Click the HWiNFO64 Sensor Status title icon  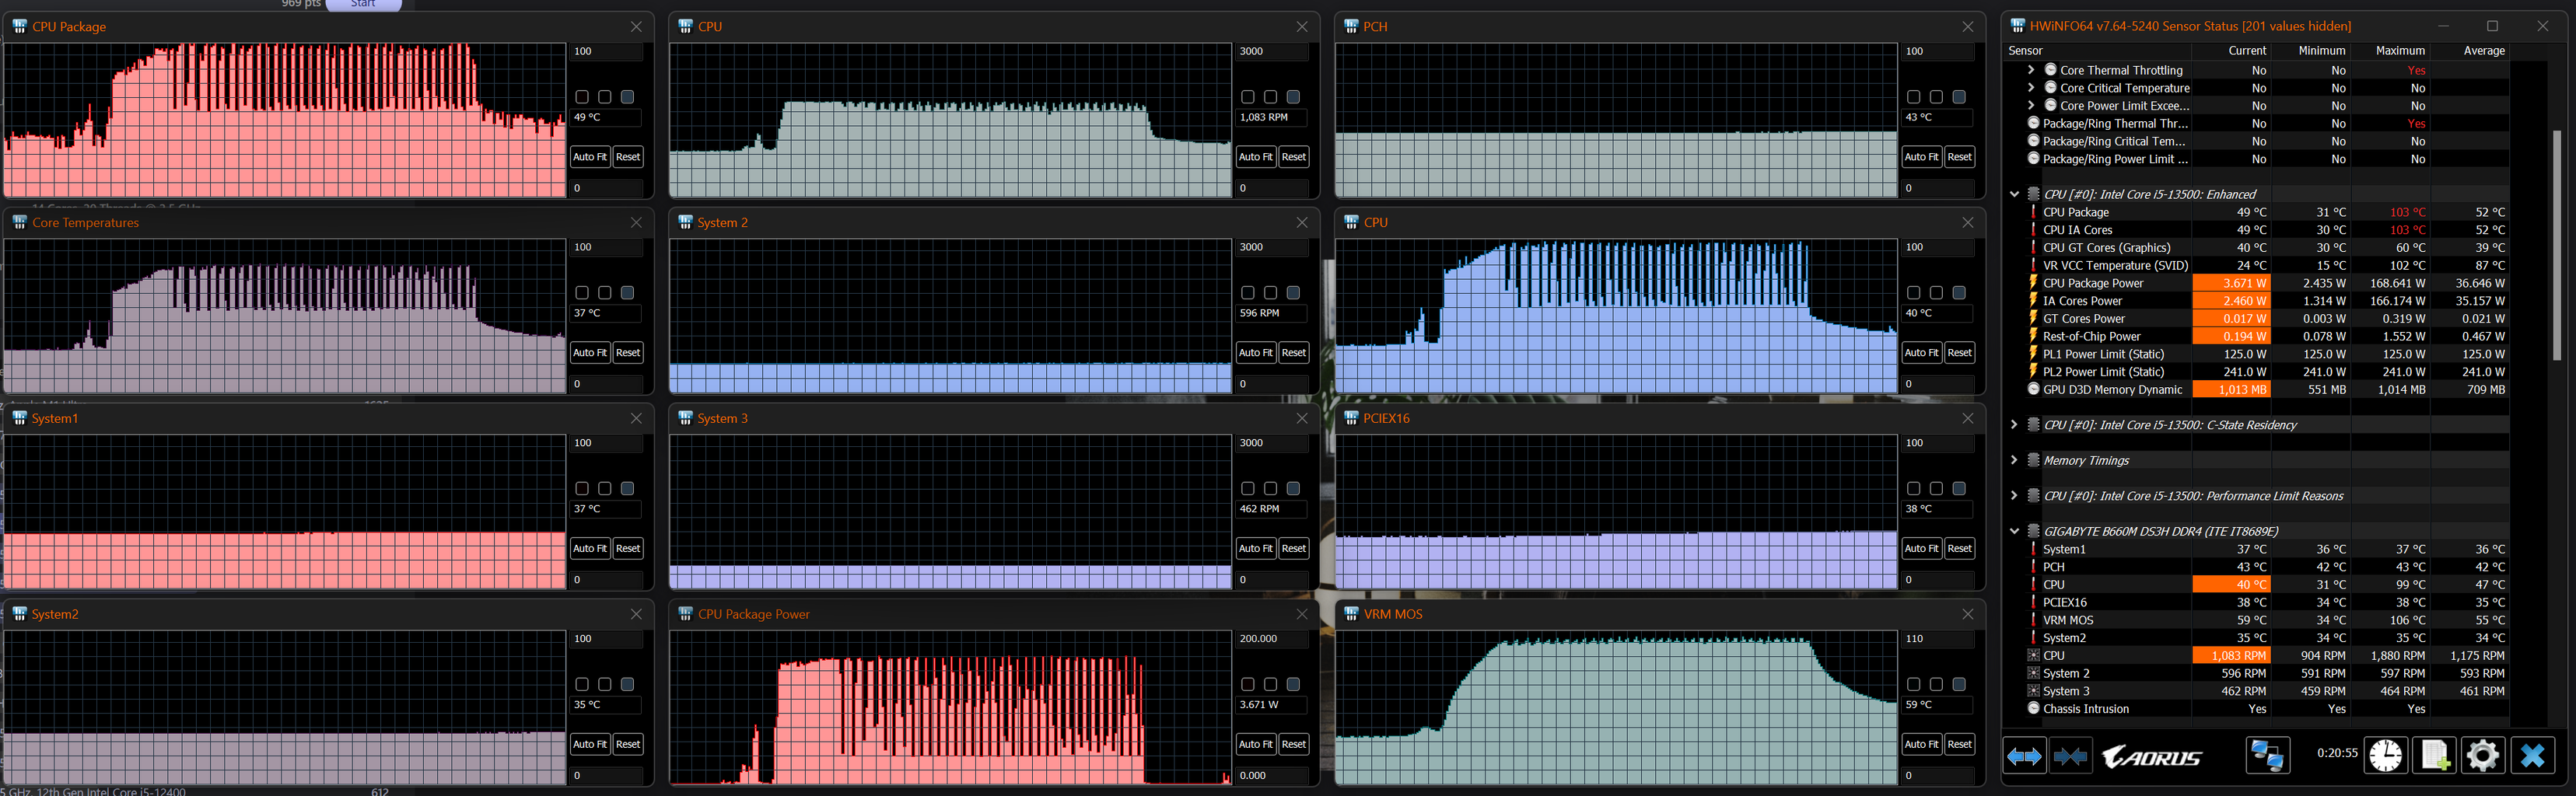(x=2018, y=26)
